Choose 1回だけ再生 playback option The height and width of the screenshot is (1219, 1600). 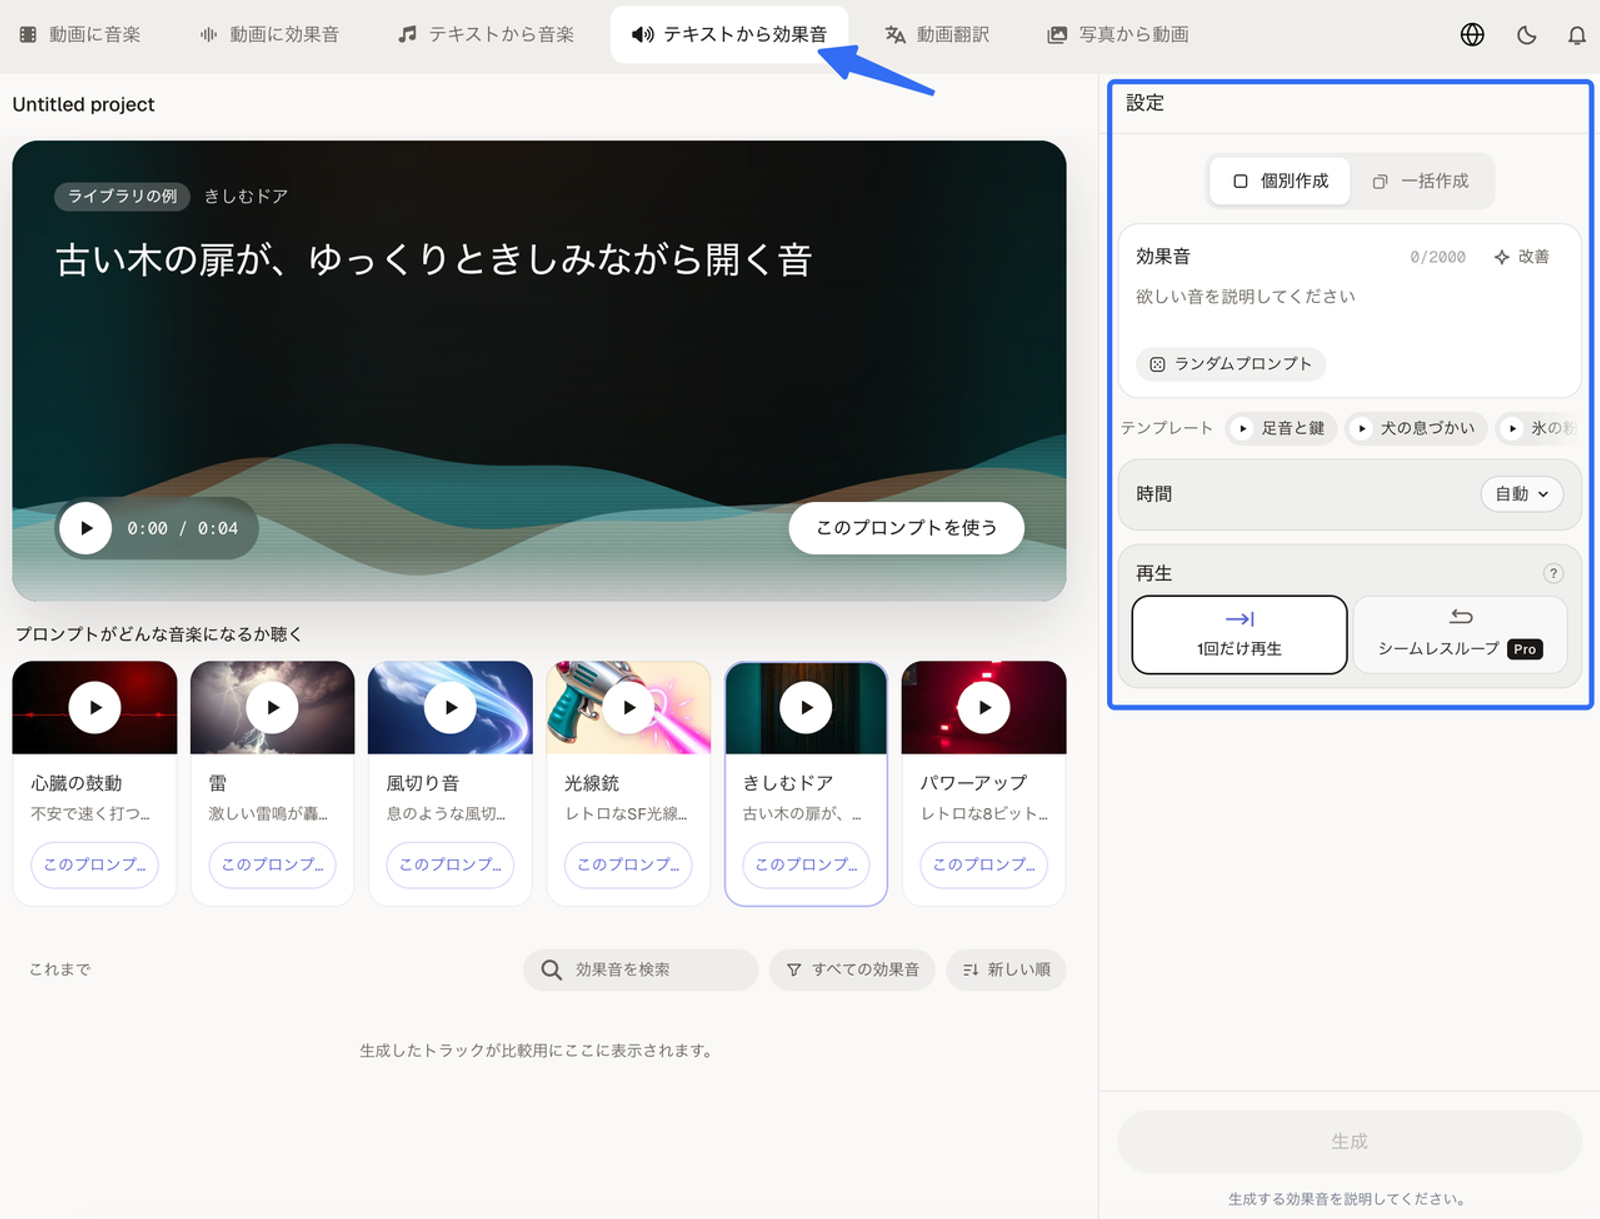click(1239, 635)
